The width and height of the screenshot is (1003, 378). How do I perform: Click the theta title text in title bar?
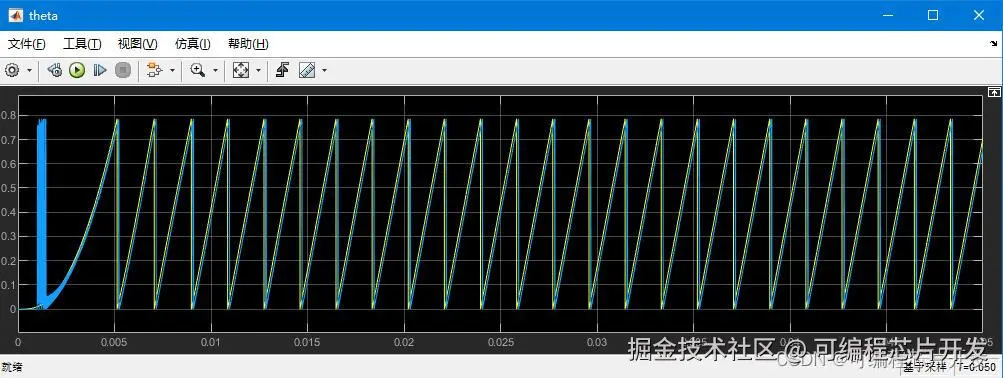tap(43, 15)
